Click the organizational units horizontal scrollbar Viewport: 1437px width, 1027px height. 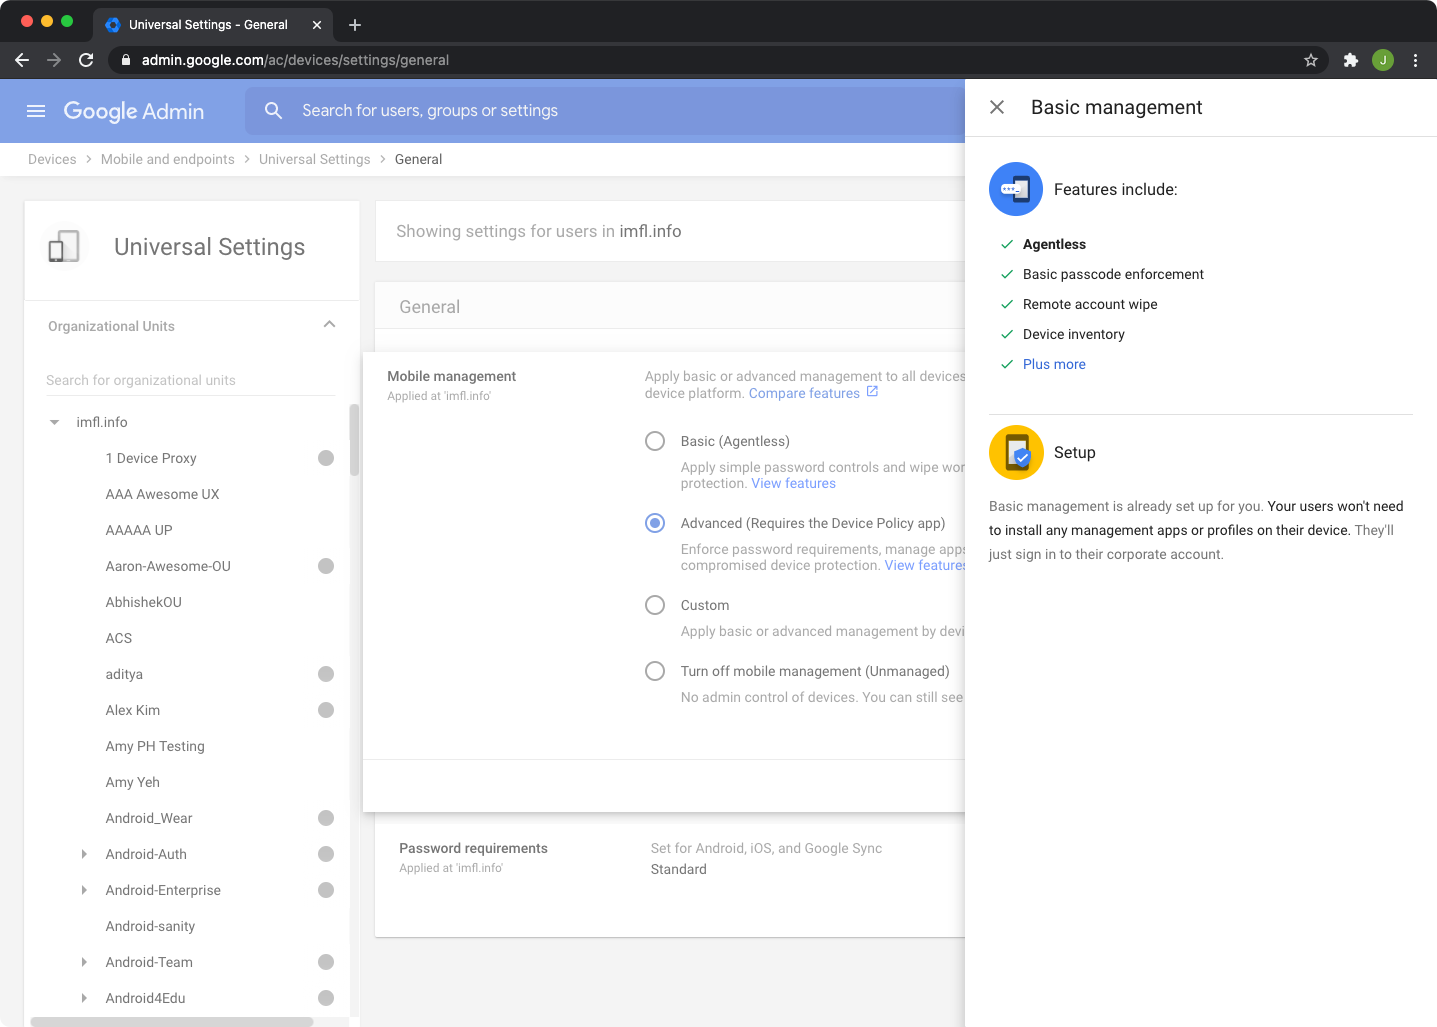172,1022
